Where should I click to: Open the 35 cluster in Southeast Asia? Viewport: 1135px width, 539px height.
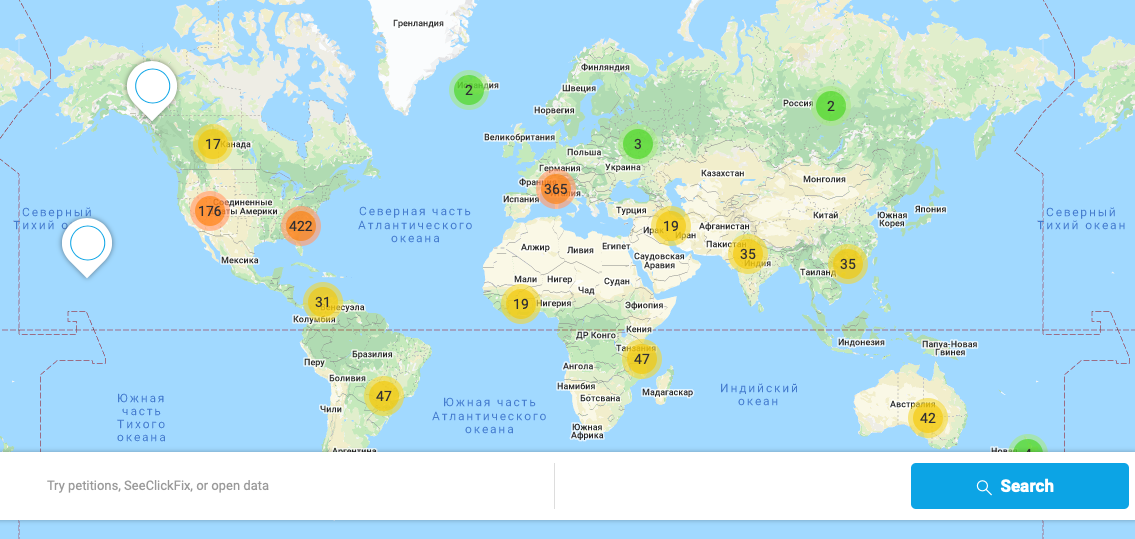point(848,264)
